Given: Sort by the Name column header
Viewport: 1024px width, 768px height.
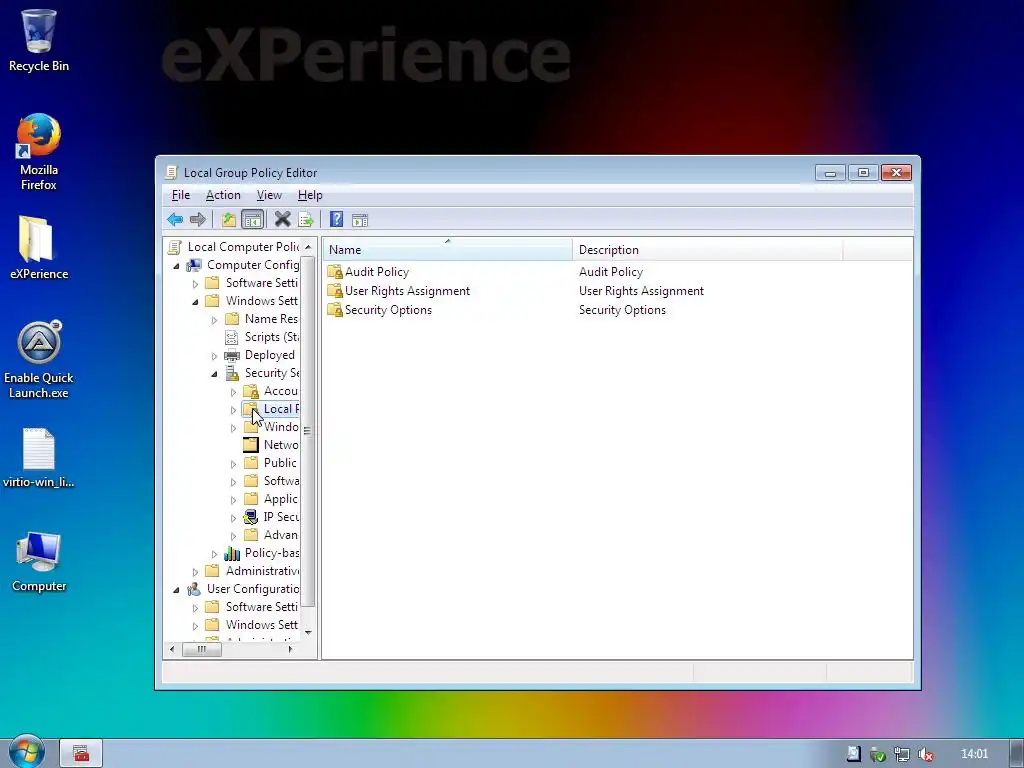Looking at the screenshot, I should [x=447, y=249].
